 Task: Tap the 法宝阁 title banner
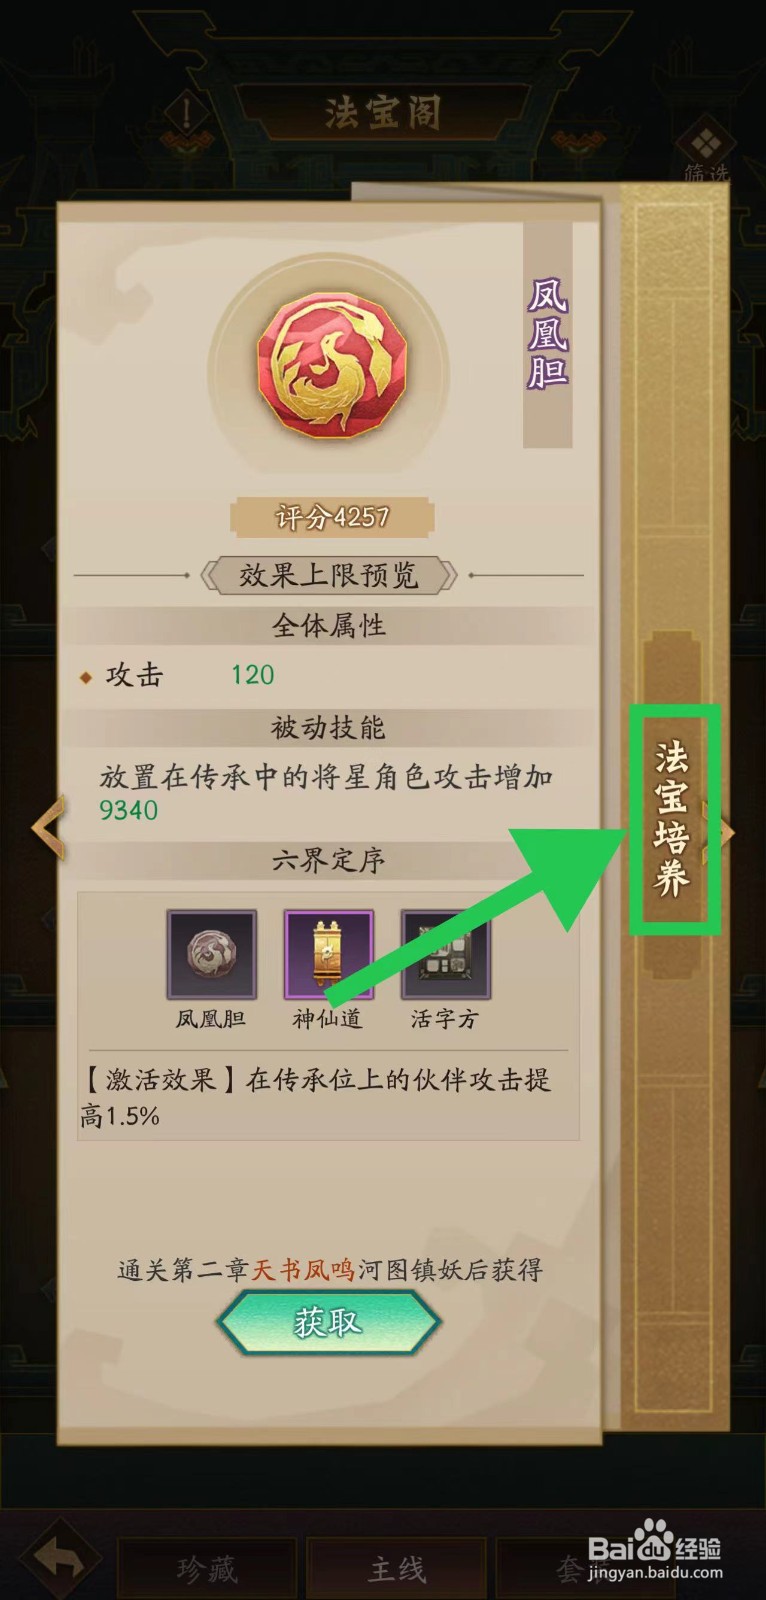click(382, 112)
